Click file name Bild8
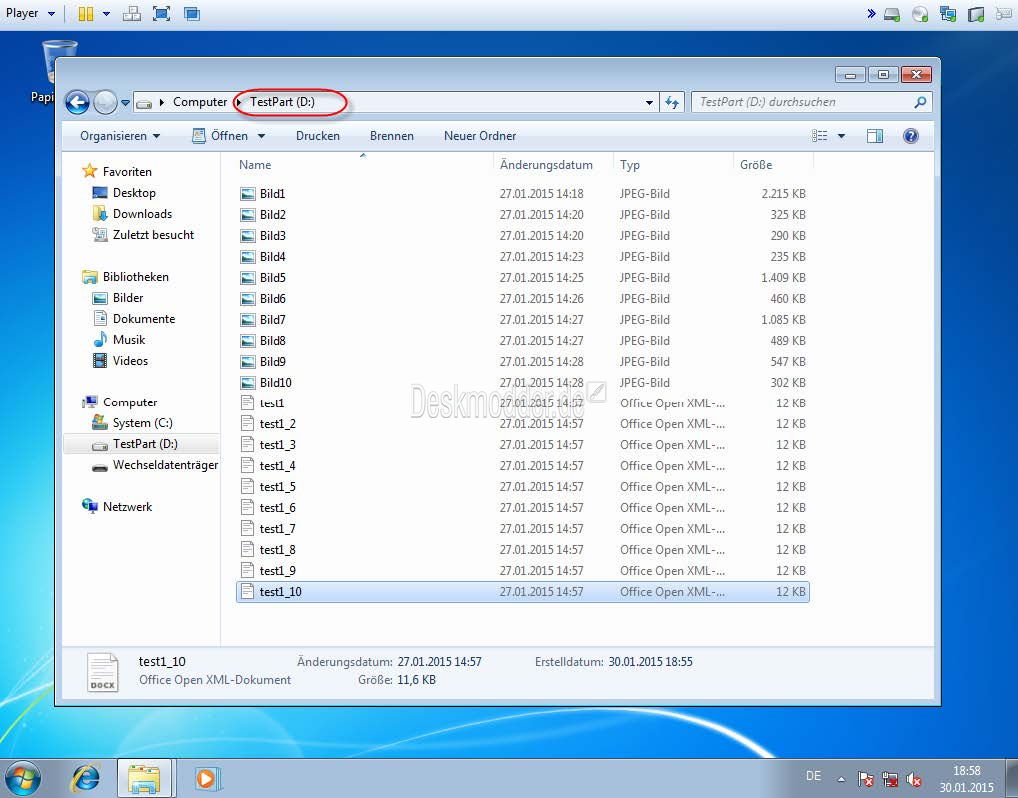 coord(273,340)
